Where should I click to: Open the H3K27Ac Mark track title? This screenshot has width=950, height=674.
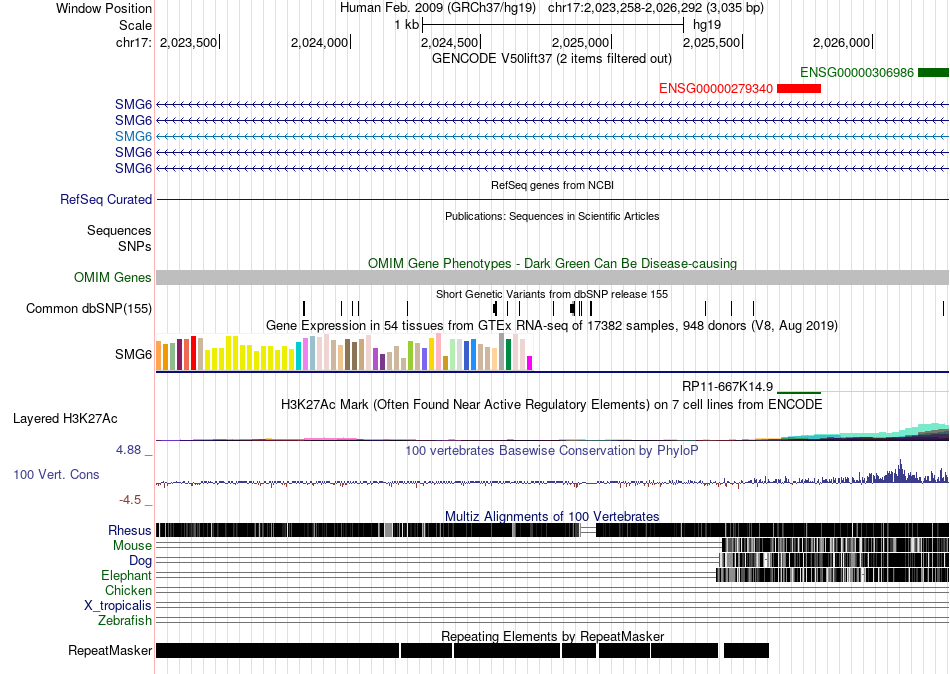pos(552,404)
